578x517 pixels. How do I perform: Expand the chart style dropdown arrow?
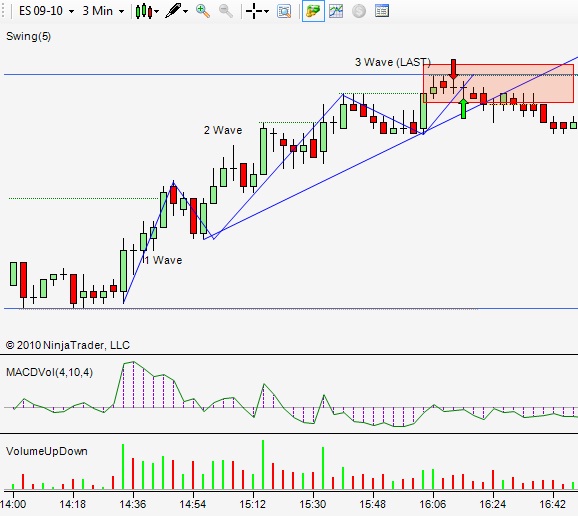(157, 11)
